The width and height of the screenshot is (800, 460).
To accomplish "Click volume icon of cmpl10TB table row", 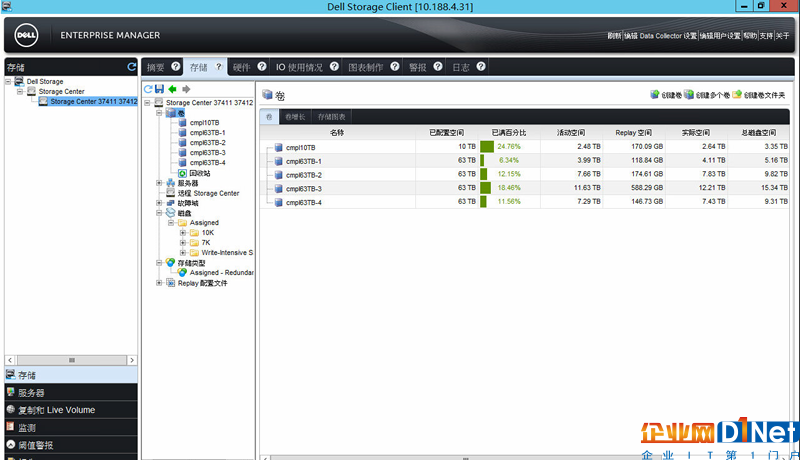I will pos(279,147).
